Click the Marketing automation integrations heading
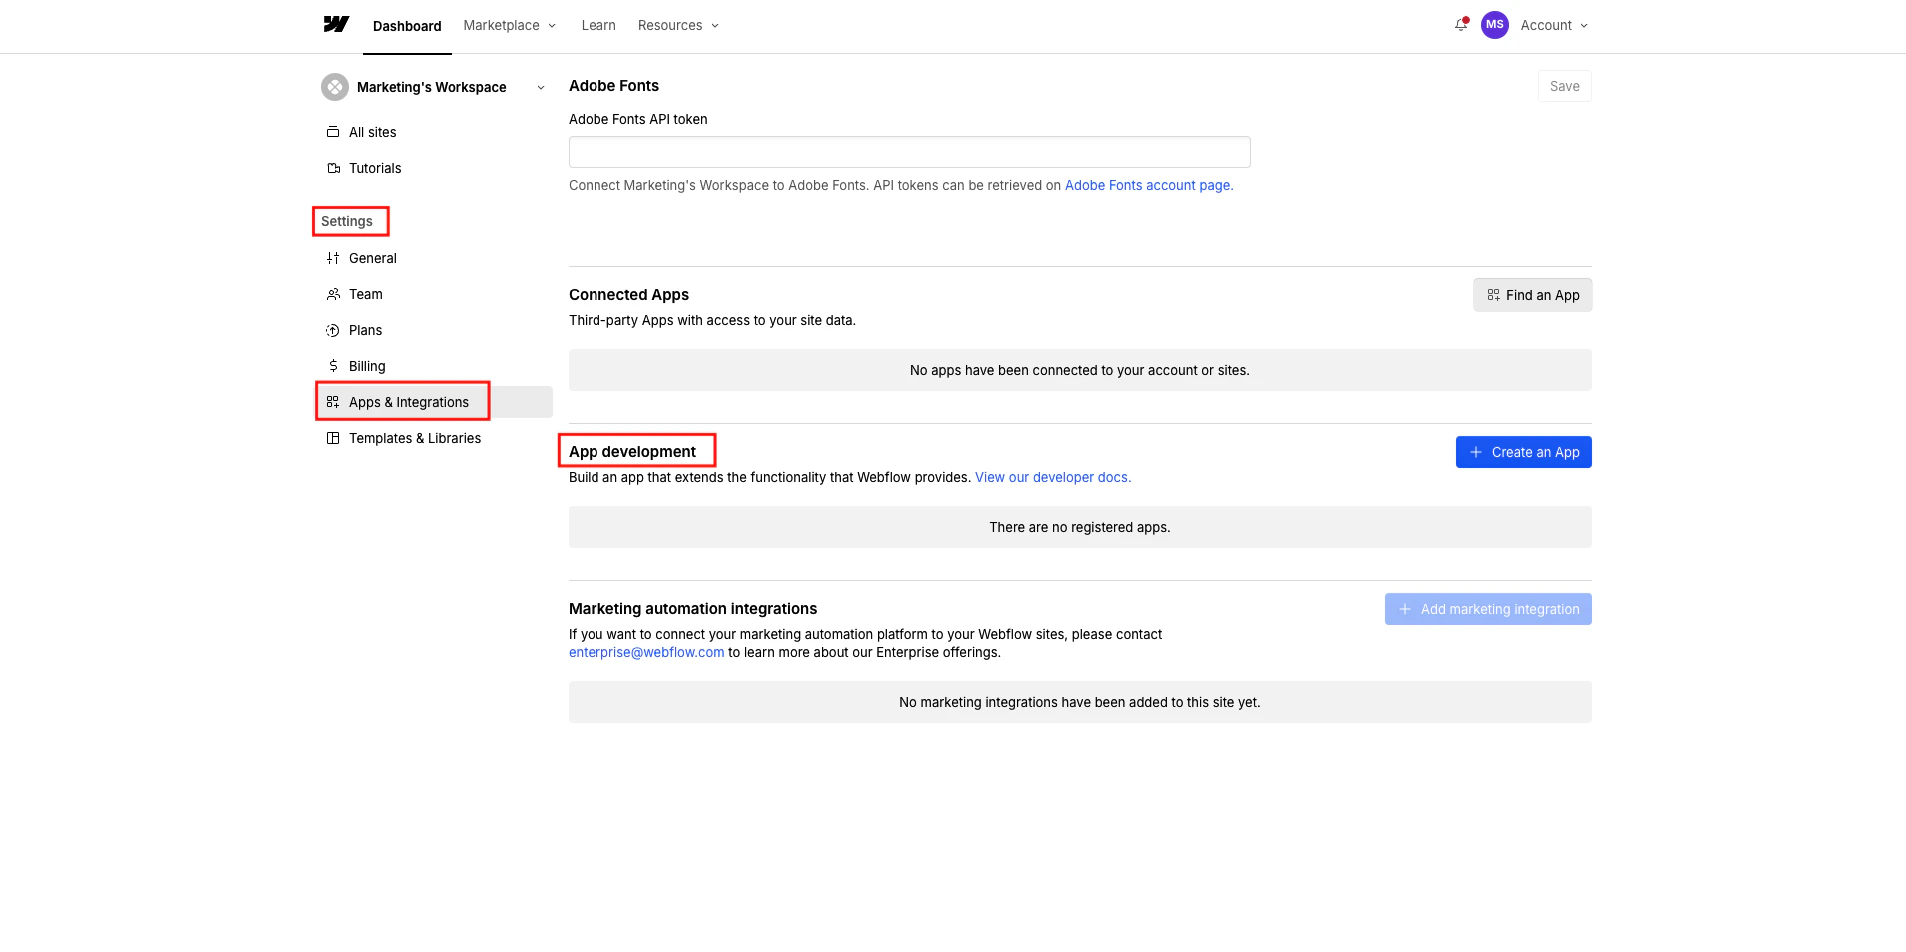The height and width of the screenshot is (952, 1906). (x=693, y=608)
